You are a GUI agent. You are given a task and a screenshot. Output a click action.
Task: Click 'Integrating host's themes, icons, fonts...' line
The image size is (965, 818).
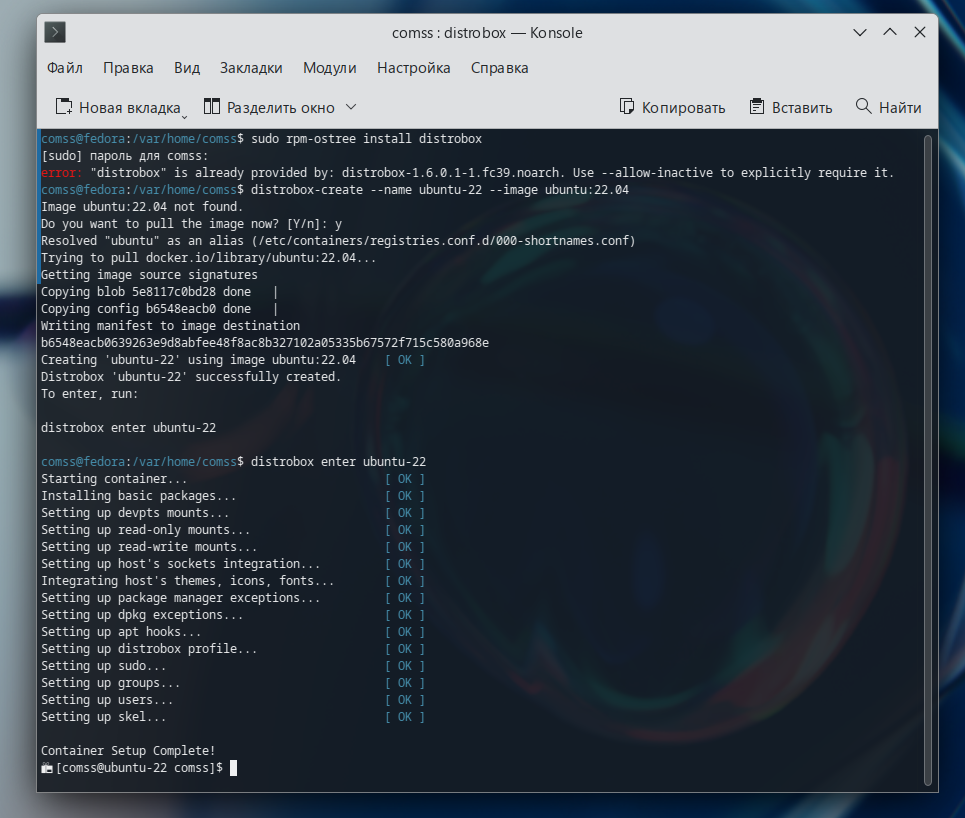tap(187, 581)
